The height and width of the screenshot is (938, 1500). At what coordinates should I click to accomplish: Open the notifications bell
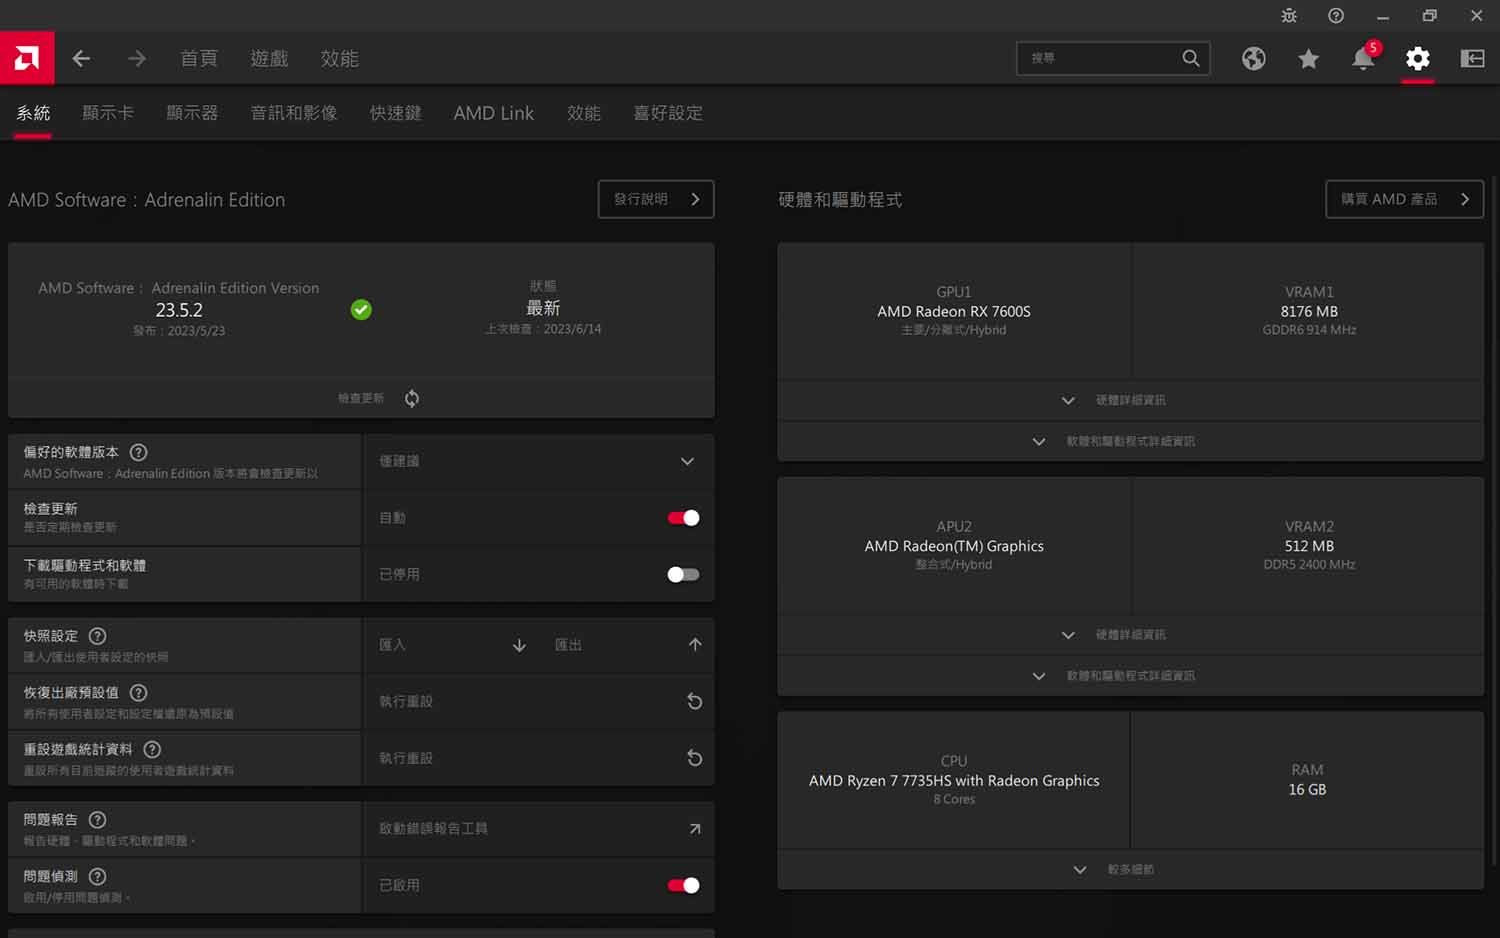1363,58
